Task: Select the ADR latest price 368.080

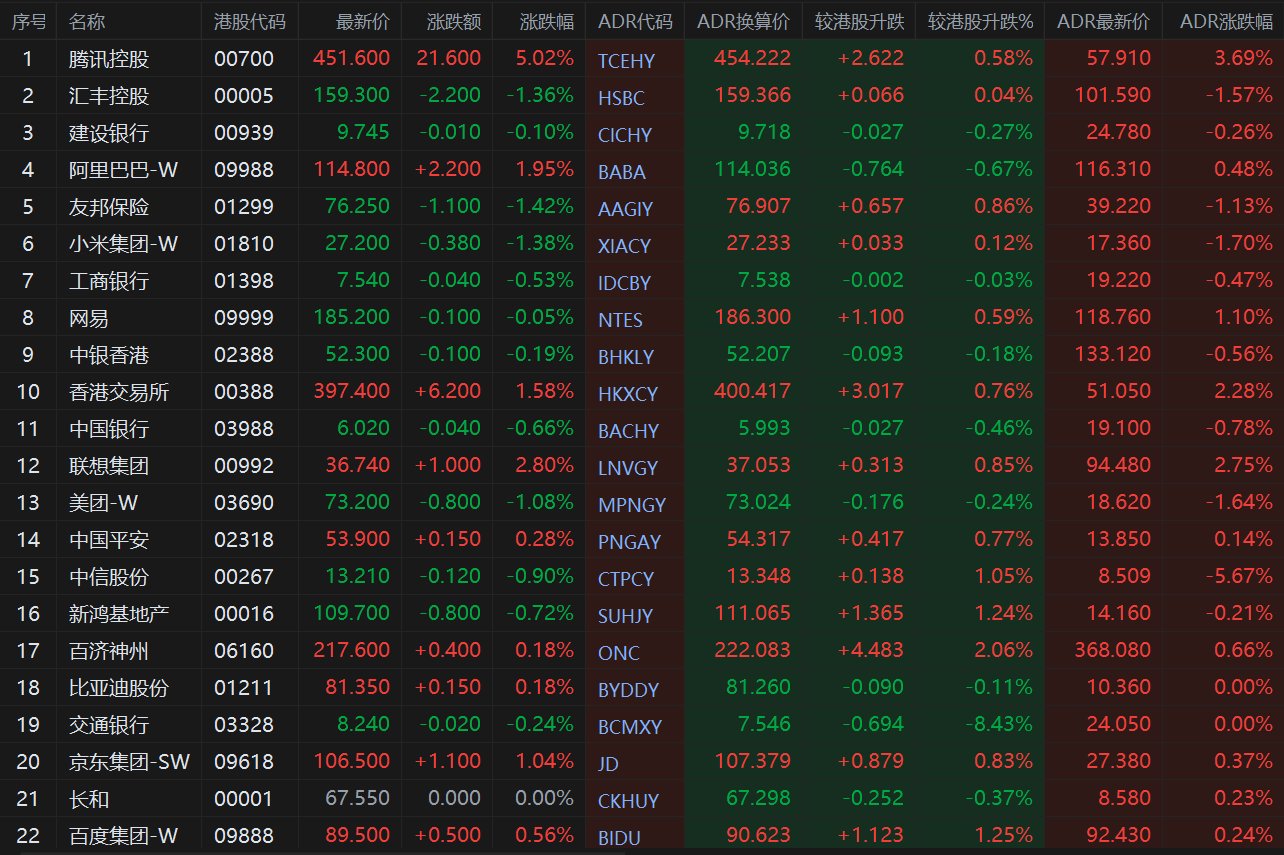Action: (1113, 651)
